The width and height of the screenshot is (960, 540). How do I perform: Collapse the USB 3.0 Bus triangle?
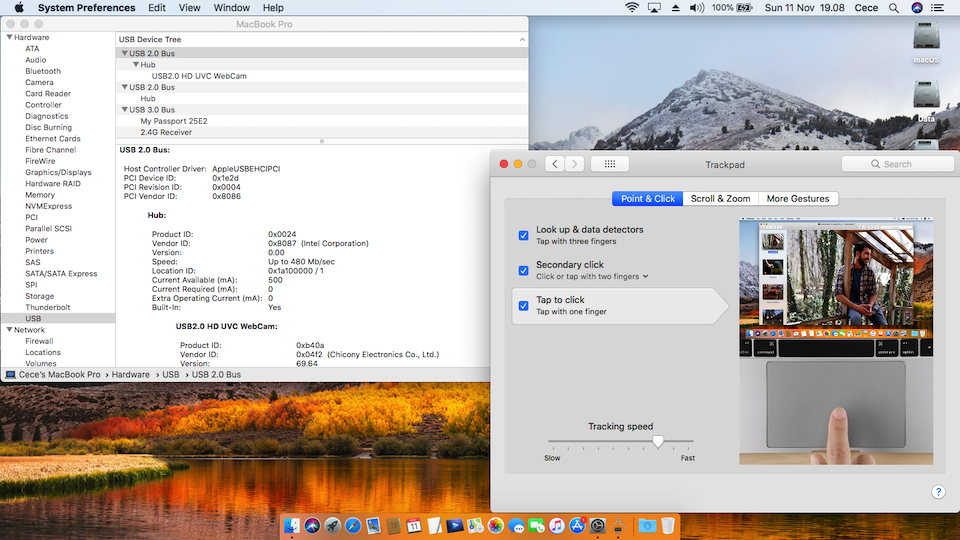click(124, 110)
